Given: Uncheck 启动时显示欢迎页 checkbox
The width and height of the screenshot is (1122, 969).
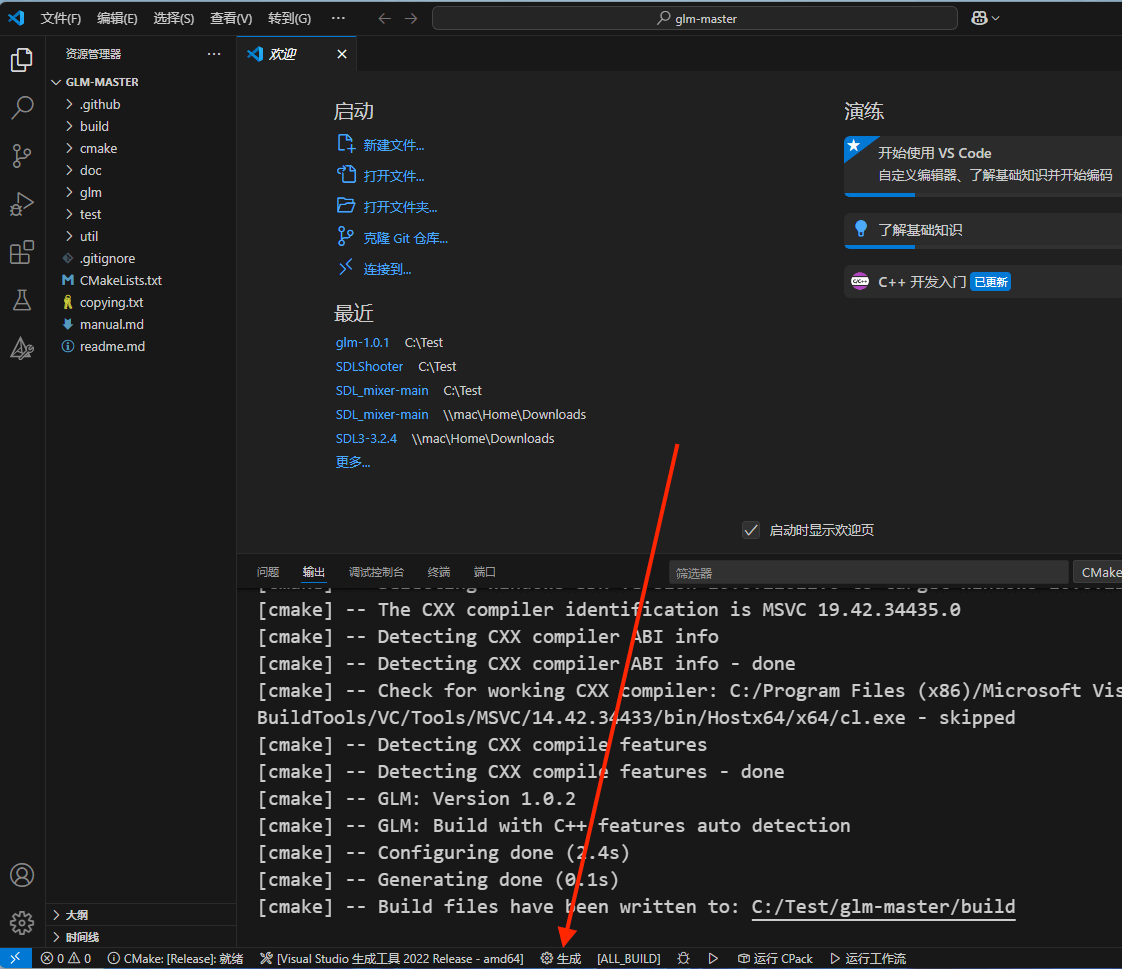Looking at the screenshot, I should [x=751, y=530].
